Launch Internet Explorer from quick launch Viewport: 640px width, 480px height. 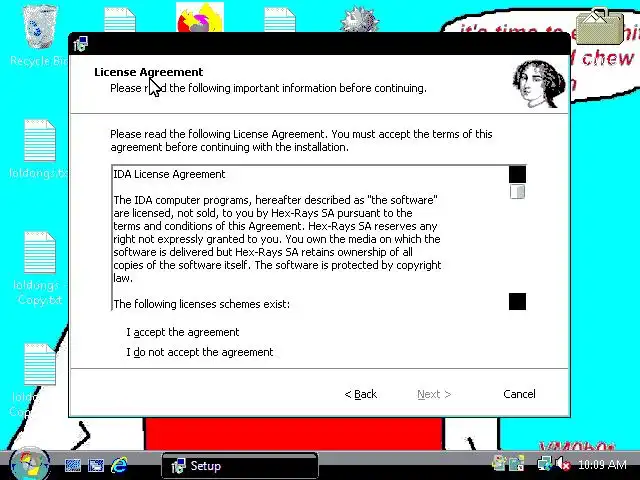[120, 465]
